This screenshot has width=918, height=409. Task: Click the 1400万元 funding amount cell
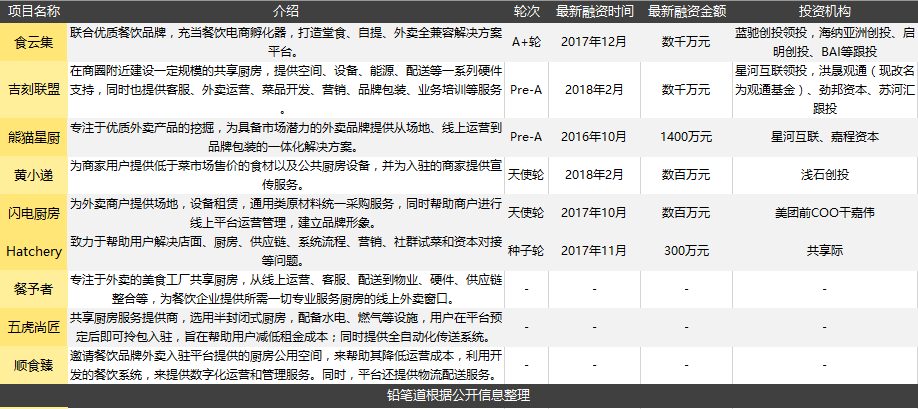686,137
